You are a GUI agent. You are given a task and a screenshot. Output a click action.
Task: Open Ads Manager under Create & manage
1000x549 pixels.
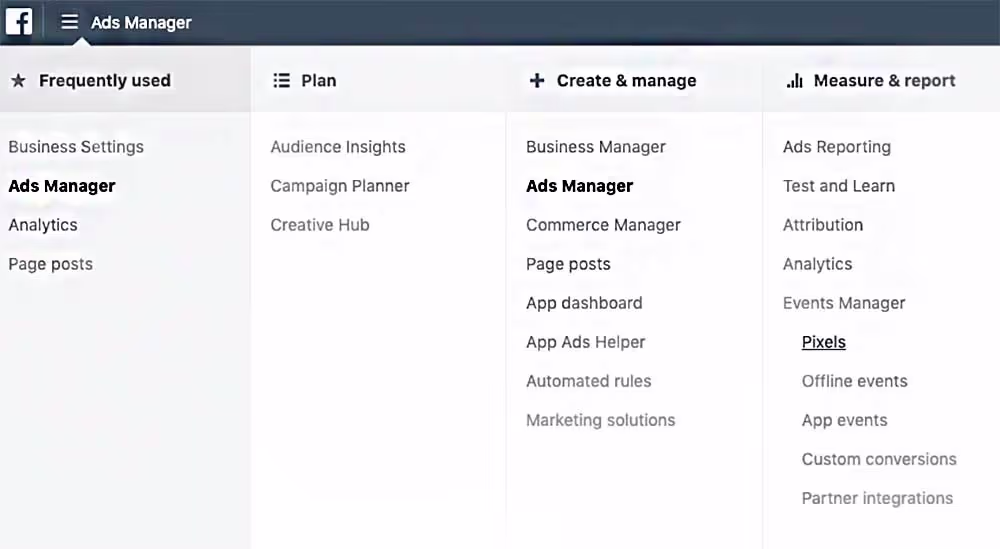tap(580, 186)
